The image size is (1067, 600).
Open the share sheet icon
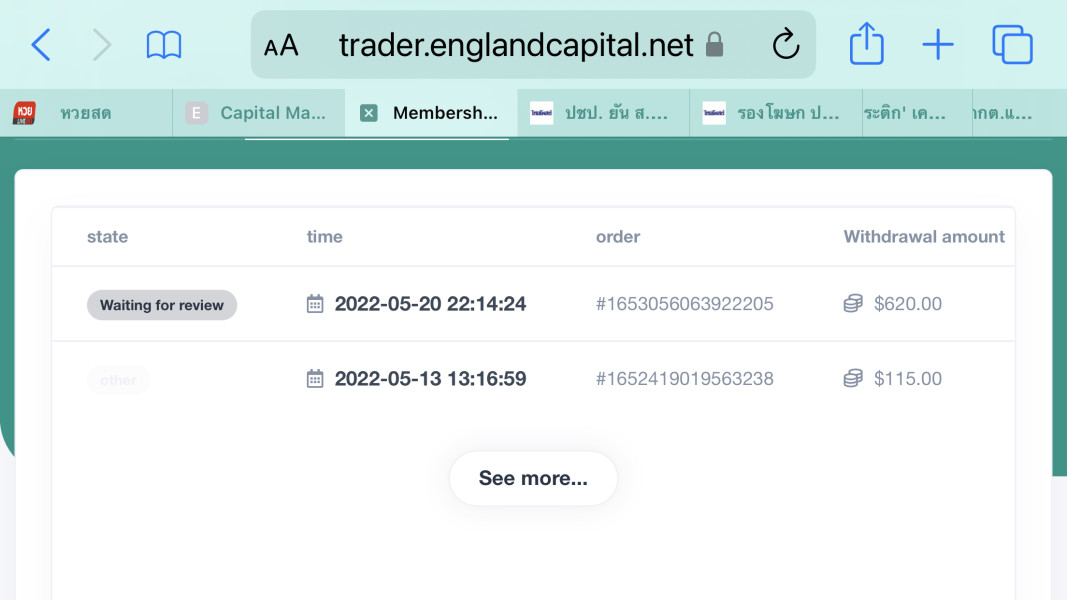click(866, 45)
